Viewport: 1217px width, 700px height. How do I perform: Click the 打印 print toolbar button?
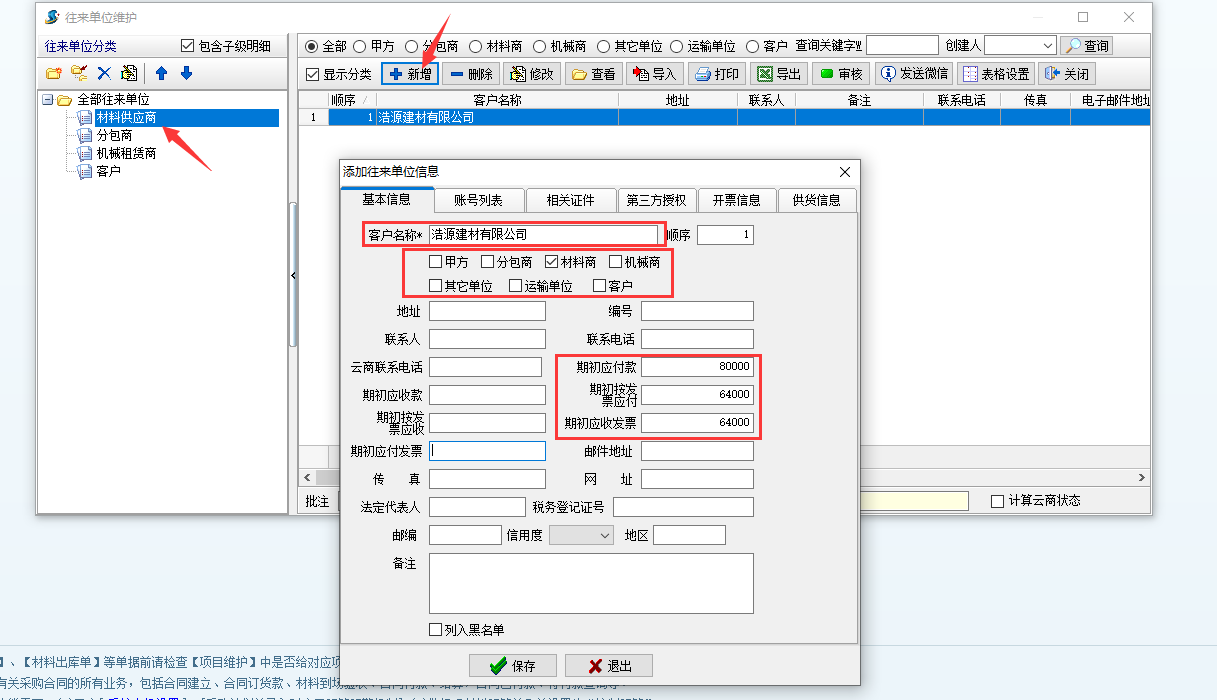[x=716, y=74]
